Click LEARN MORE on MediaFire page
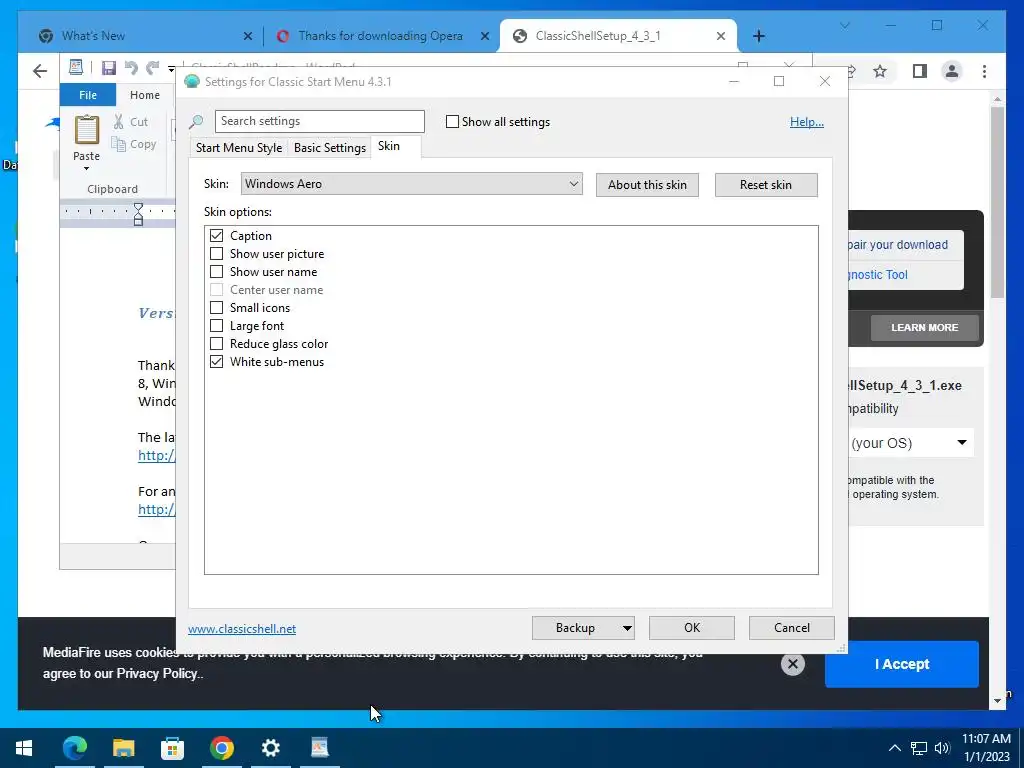Screen dimensions: 1024x768 (x=924, y=328)
